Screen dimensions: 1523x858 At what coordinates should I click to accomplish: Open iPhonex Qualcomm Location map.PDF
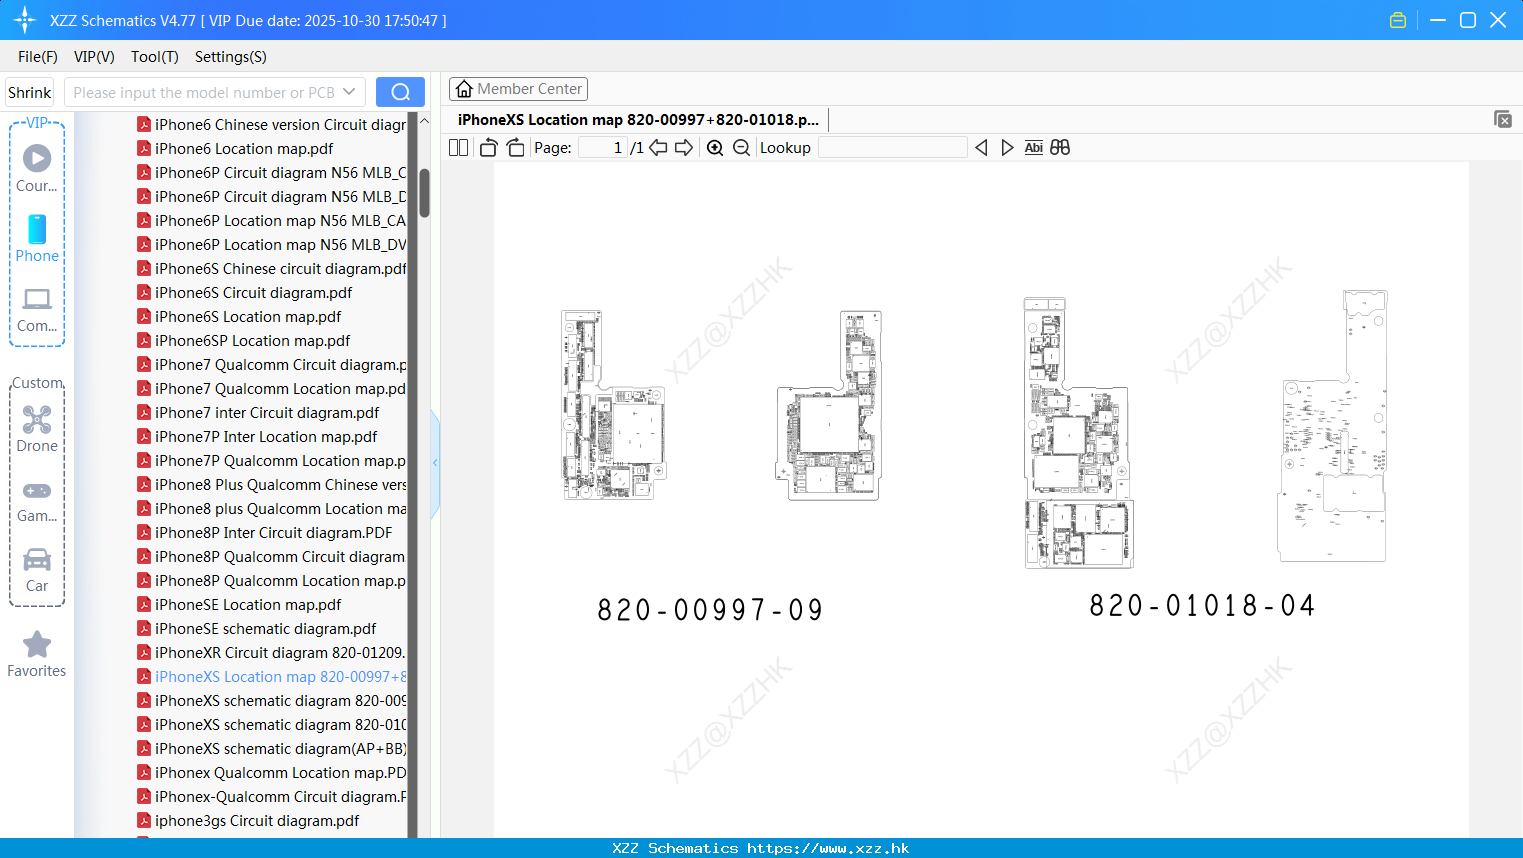pyautogui.click(x=271, y=773)
